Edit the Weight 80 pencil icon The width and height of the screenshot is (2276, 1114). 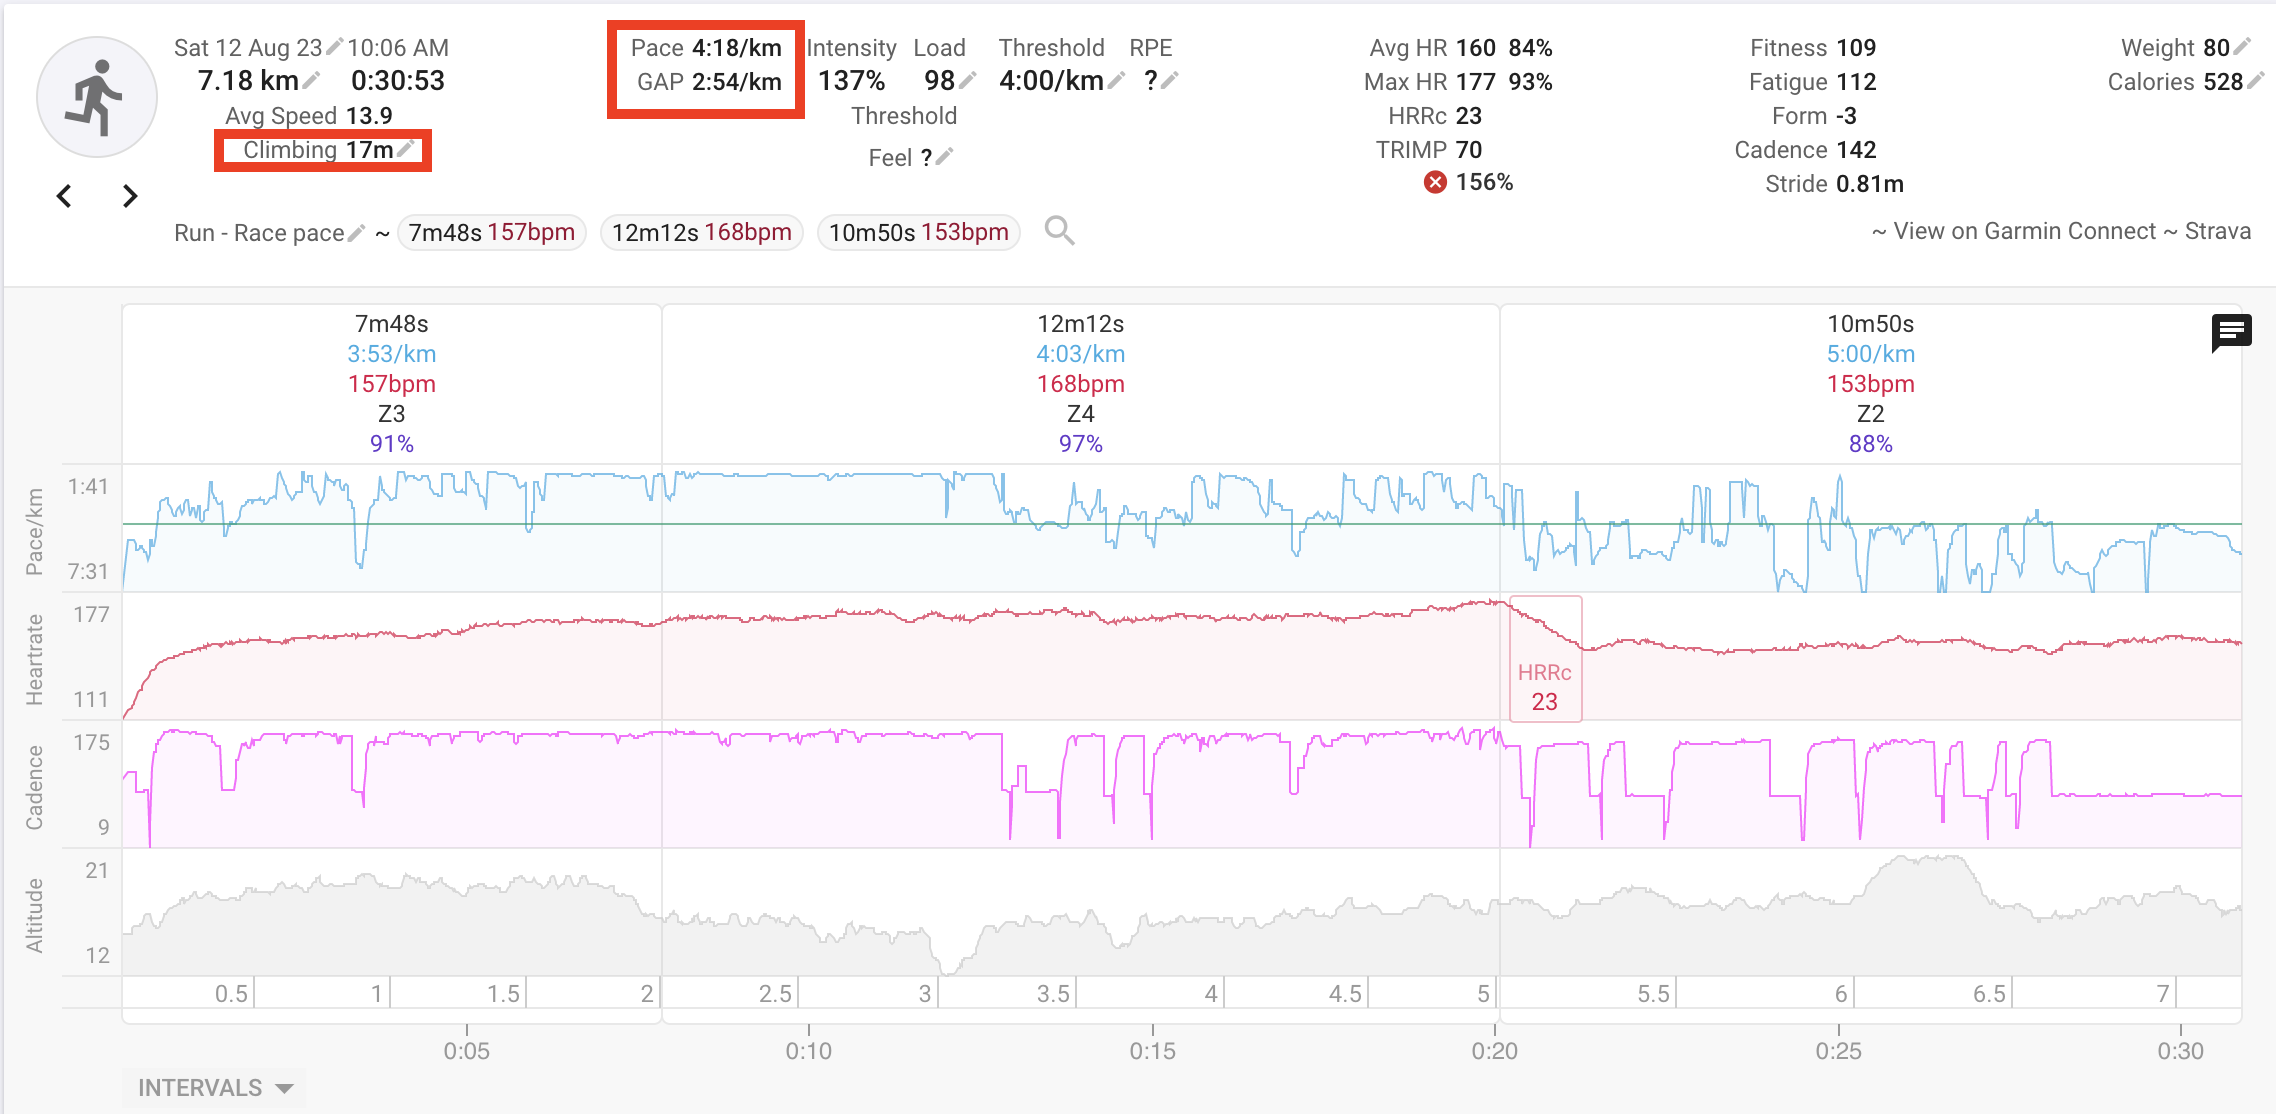pos(2243,46)
